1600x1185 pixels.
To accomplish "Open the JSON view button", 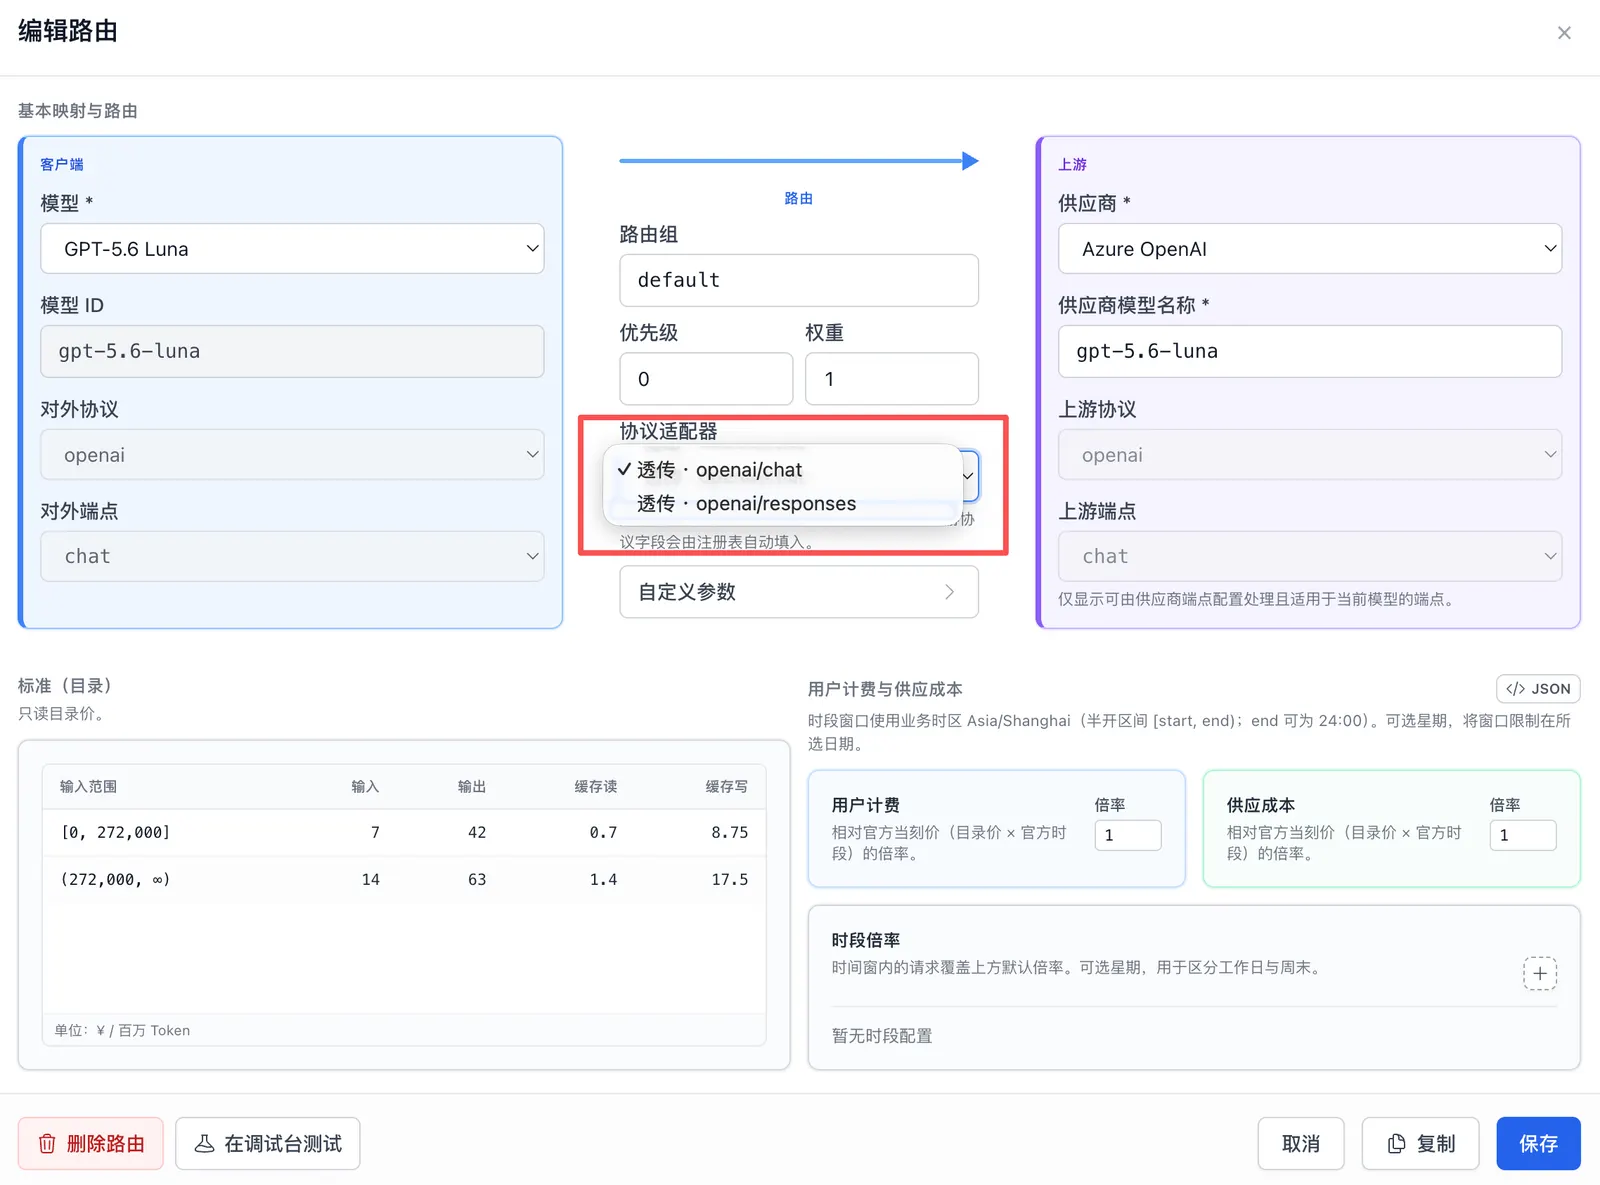I will tap(1538, 689).
